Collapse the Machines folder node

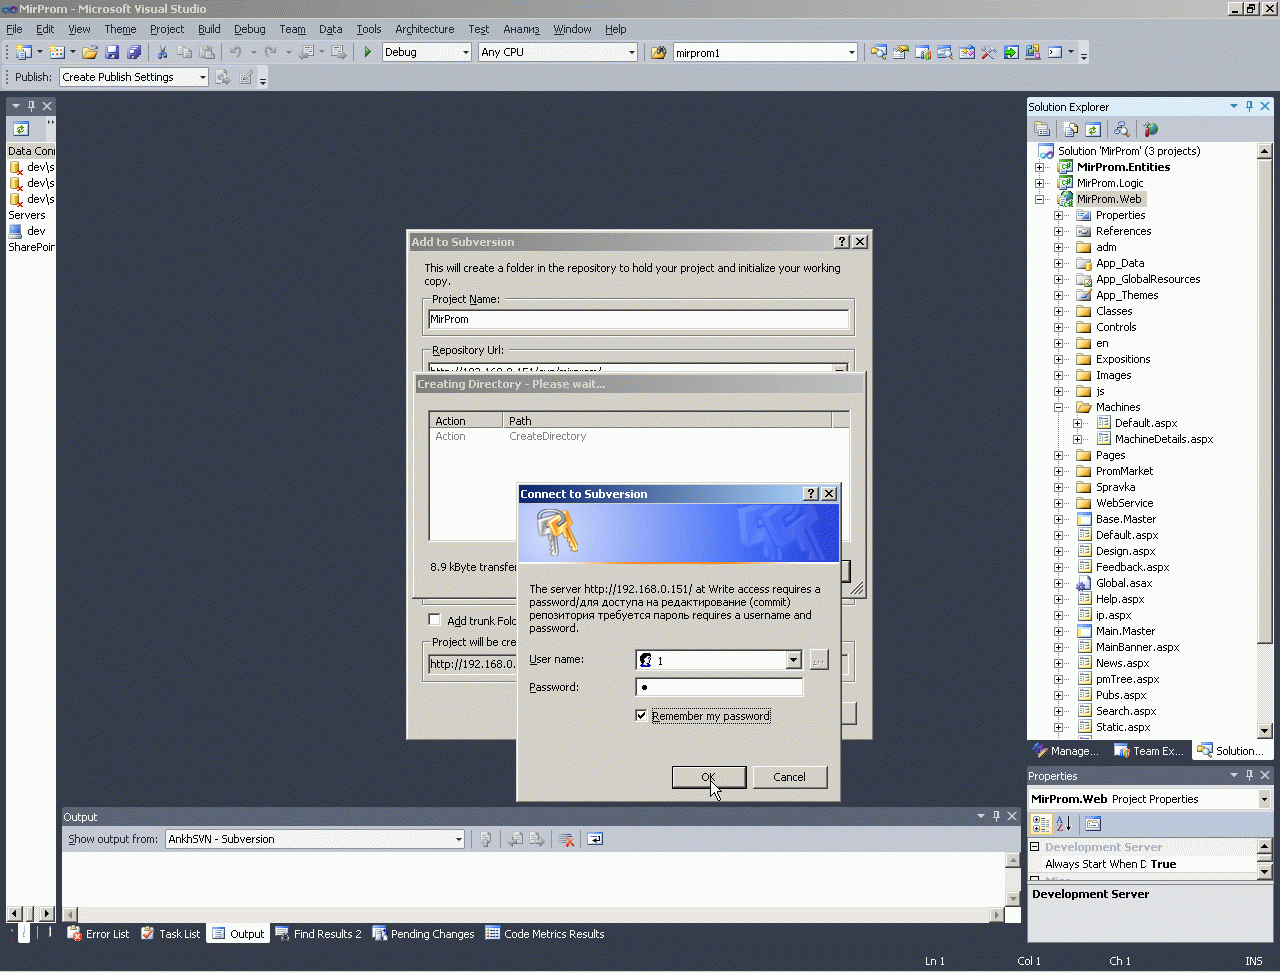point(1059,407)
